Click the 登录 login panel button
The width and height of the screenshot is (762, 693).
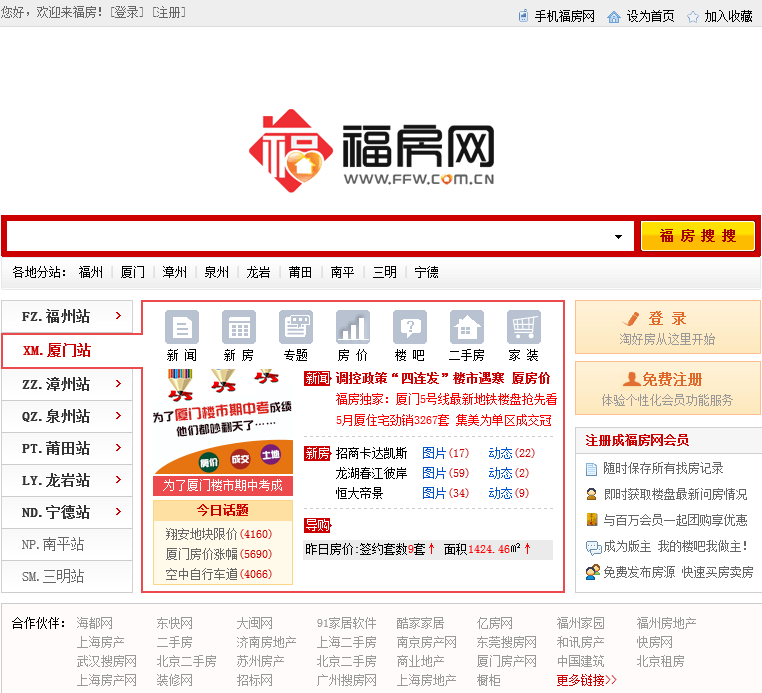[668, 327]
